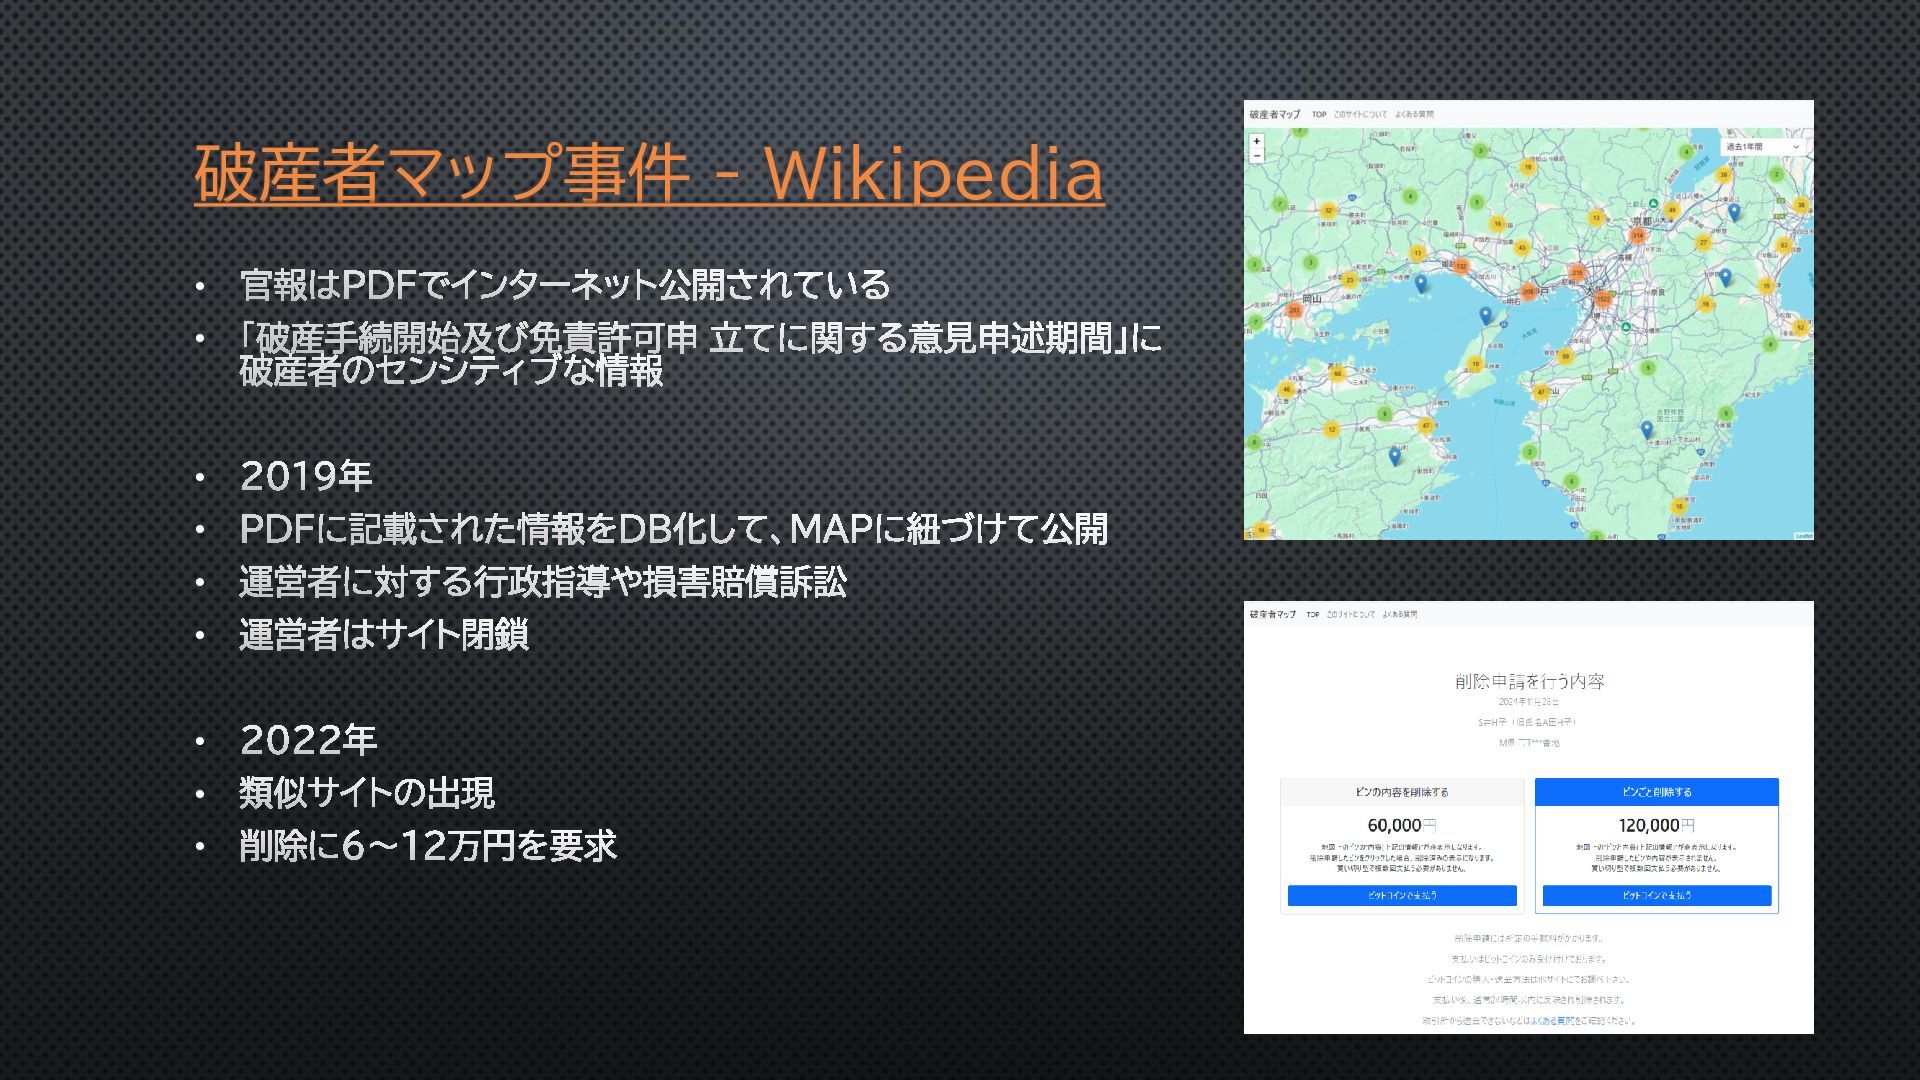This screenshot has width=1920, height=1080.
Task: Open このサイトについて in the map screenshot navbar
Action: tap(1361, 114)
